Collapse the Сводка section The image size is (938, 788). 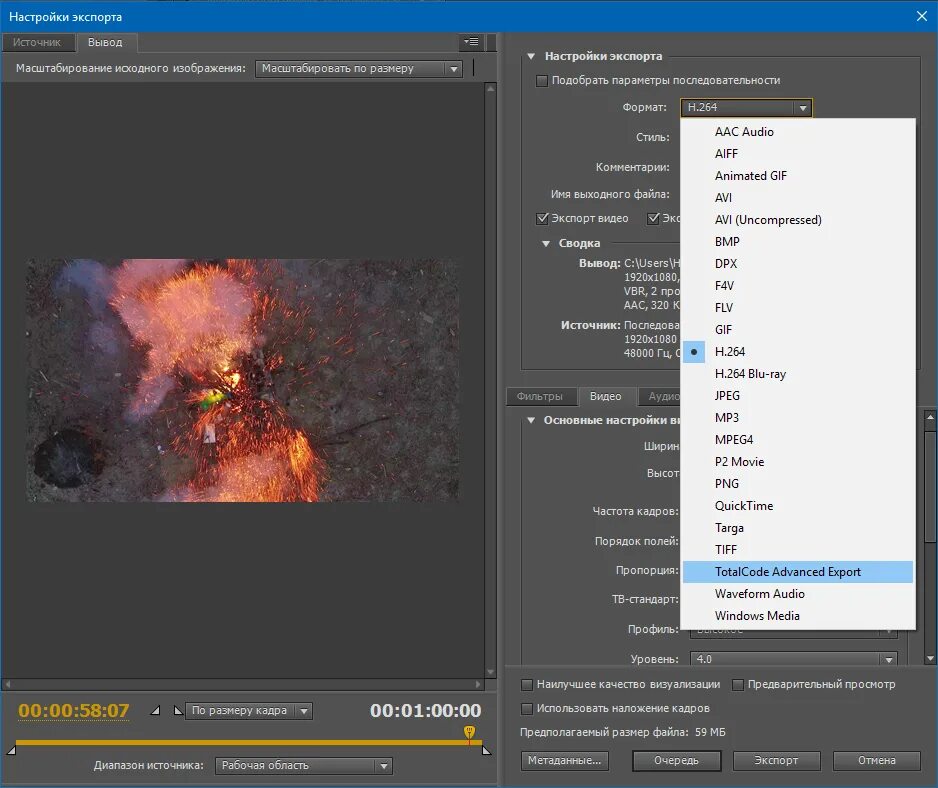tap(546, 243)
